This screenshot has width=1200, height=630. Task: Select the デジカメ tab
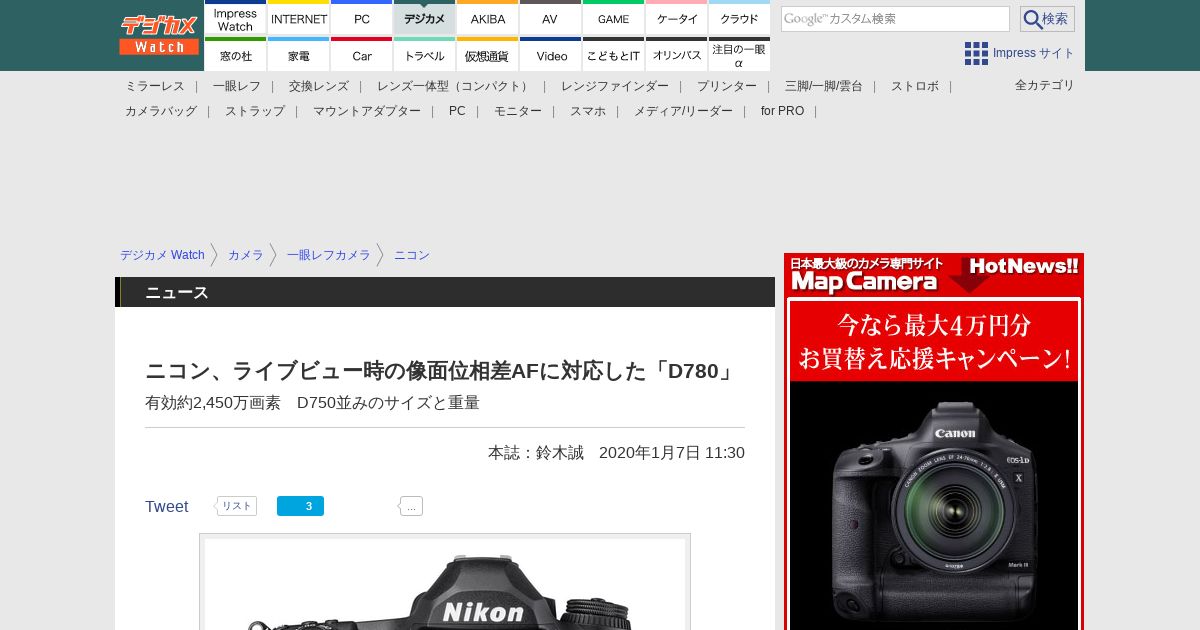[425, 17]
